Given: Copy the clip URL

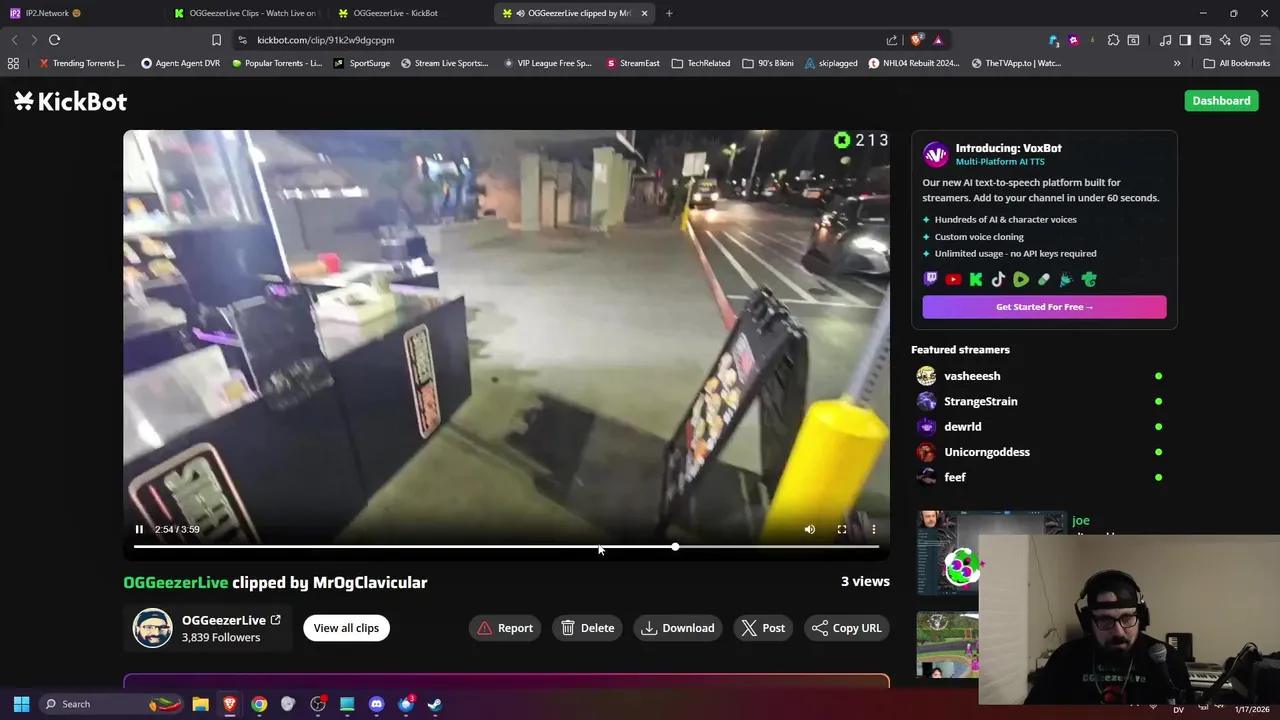Looking at the screenshot, I should [847, 628].
